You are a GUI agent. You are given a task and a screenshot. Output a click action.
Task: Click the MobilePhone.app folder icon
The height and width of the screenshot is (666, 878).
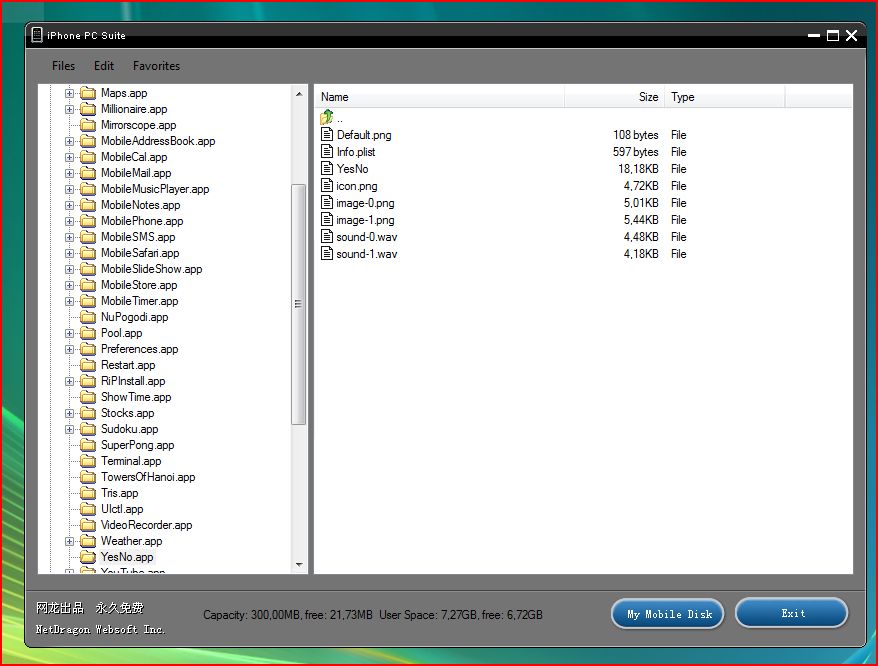pos(88,221)
